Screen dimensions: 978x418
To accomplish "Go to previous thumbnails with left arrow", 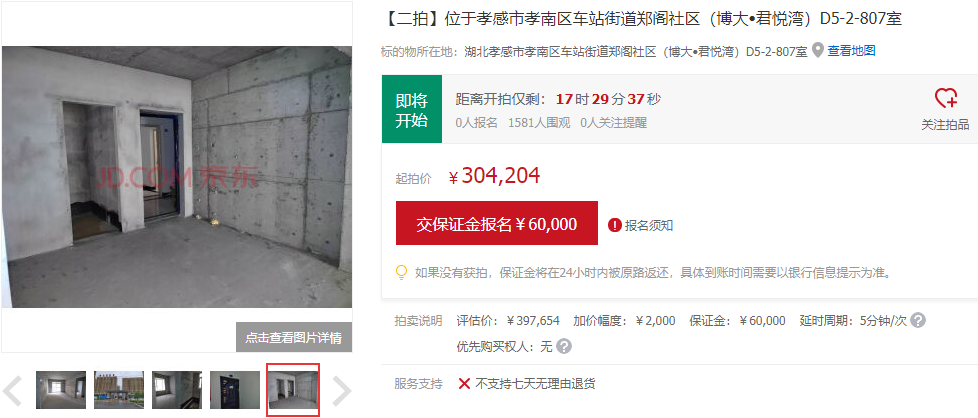I will coord(13,391).
